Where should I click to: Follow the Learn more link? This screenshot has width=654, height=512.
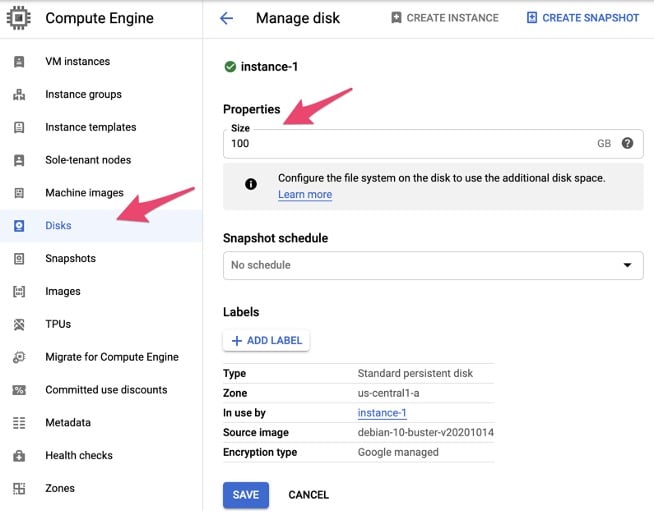[x=305, y=195]
